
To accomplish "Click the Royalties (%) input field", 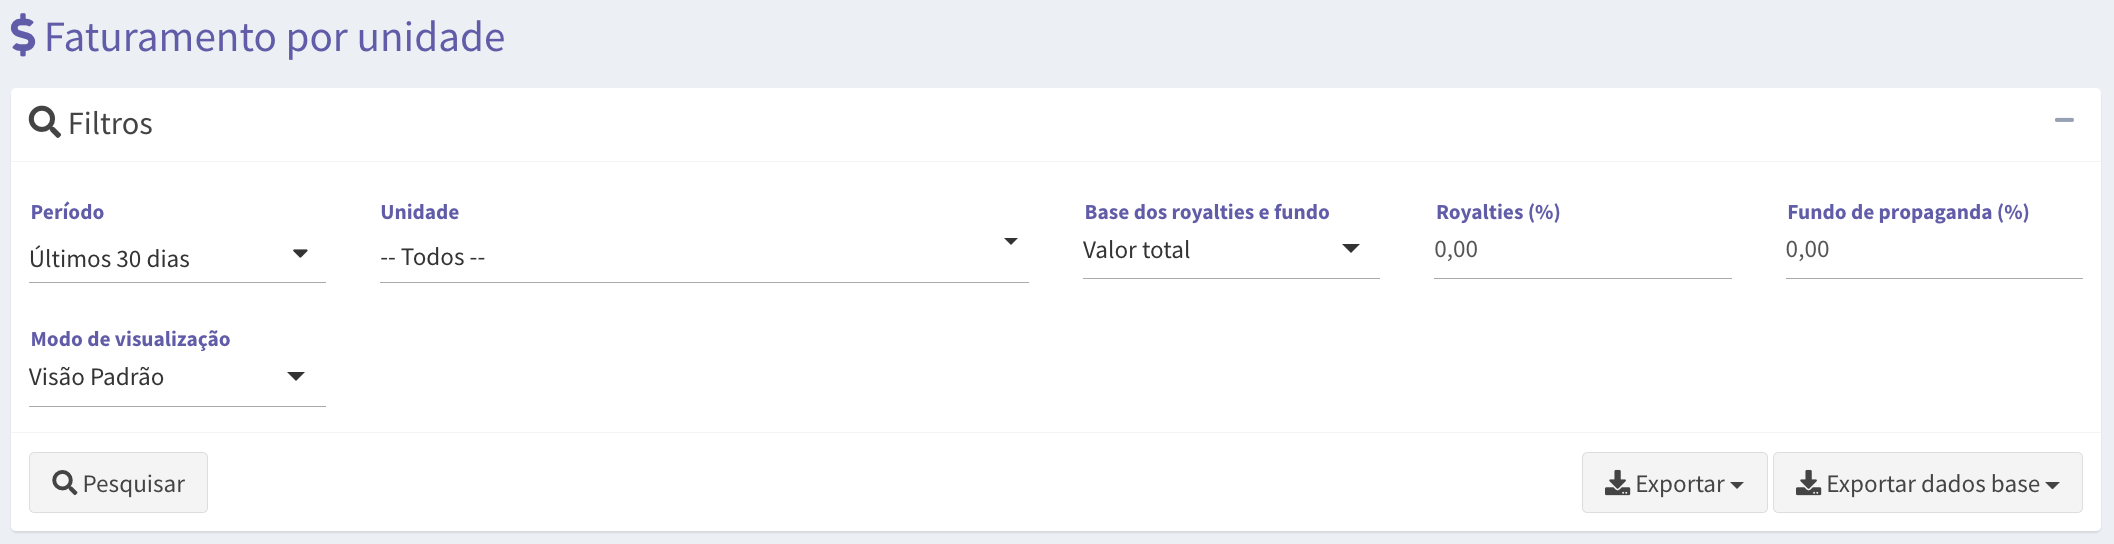I will pyautogui.click(x=1582, y=250).
